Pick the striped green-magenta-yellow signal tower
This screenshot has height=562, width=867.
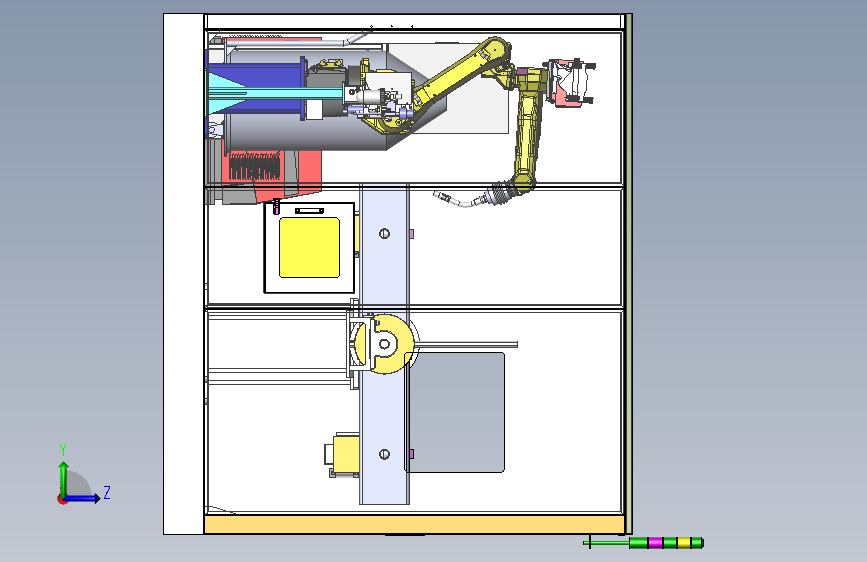666,543
